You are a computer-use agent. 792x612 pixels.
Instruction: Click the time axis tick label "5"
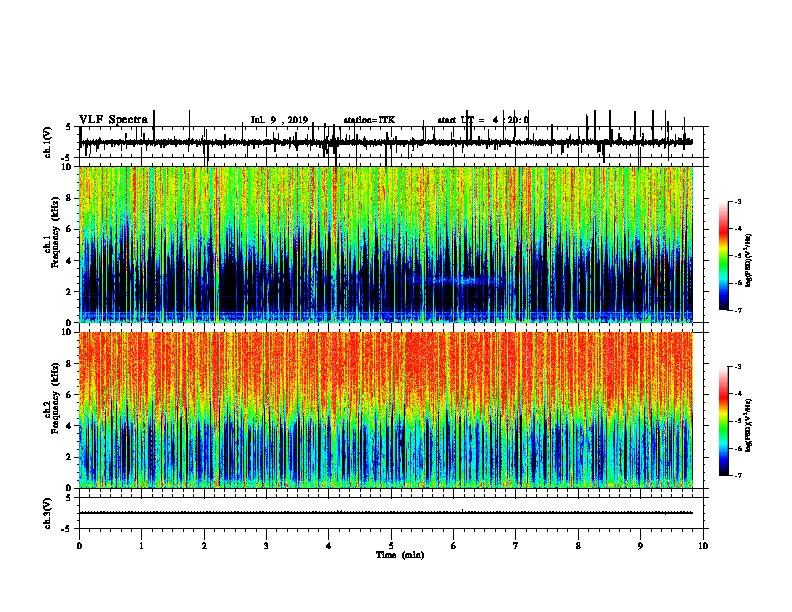click(x=391, y=546)
